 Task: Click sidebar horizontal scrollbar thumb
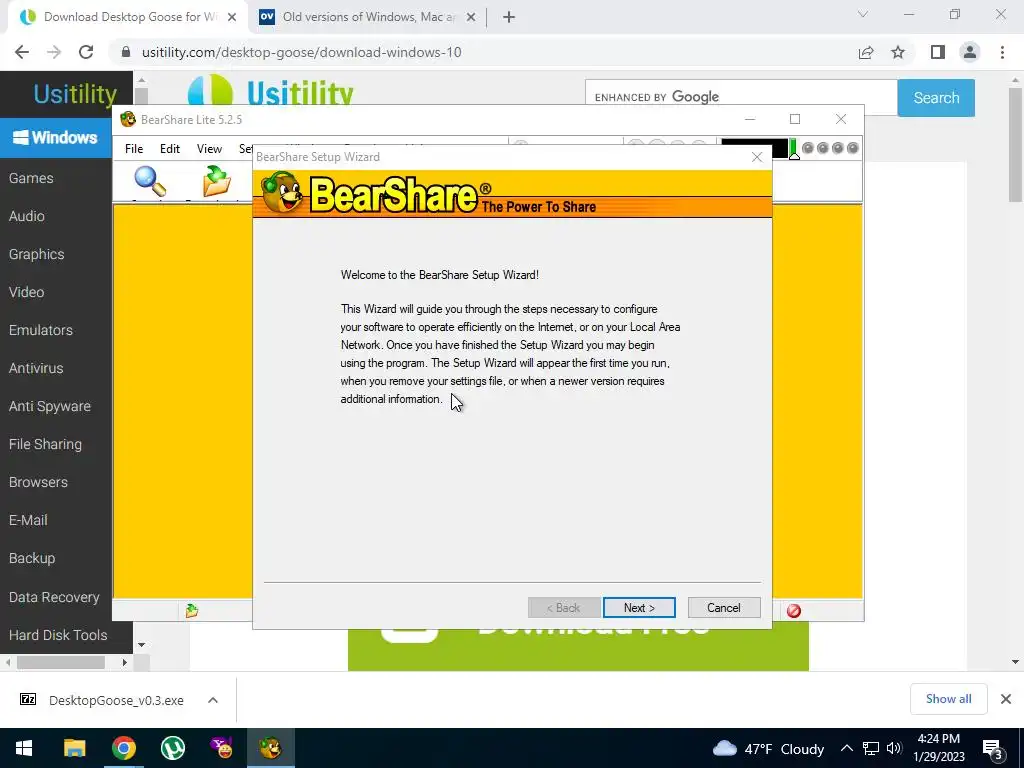point(60,662)
